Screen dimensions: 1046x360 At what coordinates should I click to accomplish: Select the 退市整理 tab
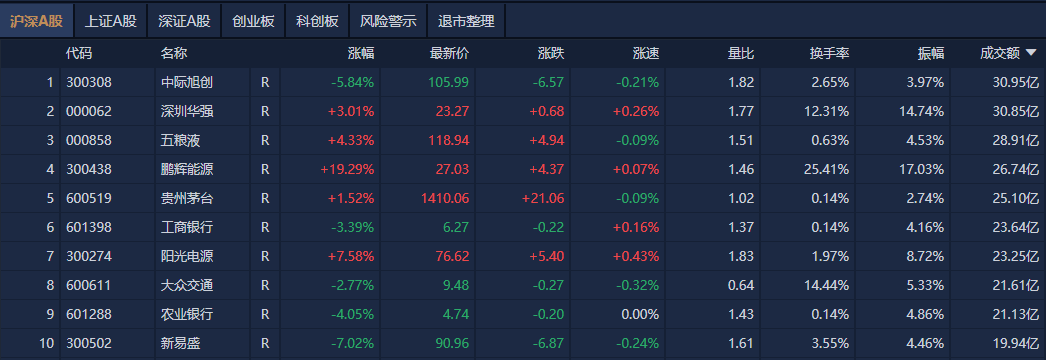(466, 21)
